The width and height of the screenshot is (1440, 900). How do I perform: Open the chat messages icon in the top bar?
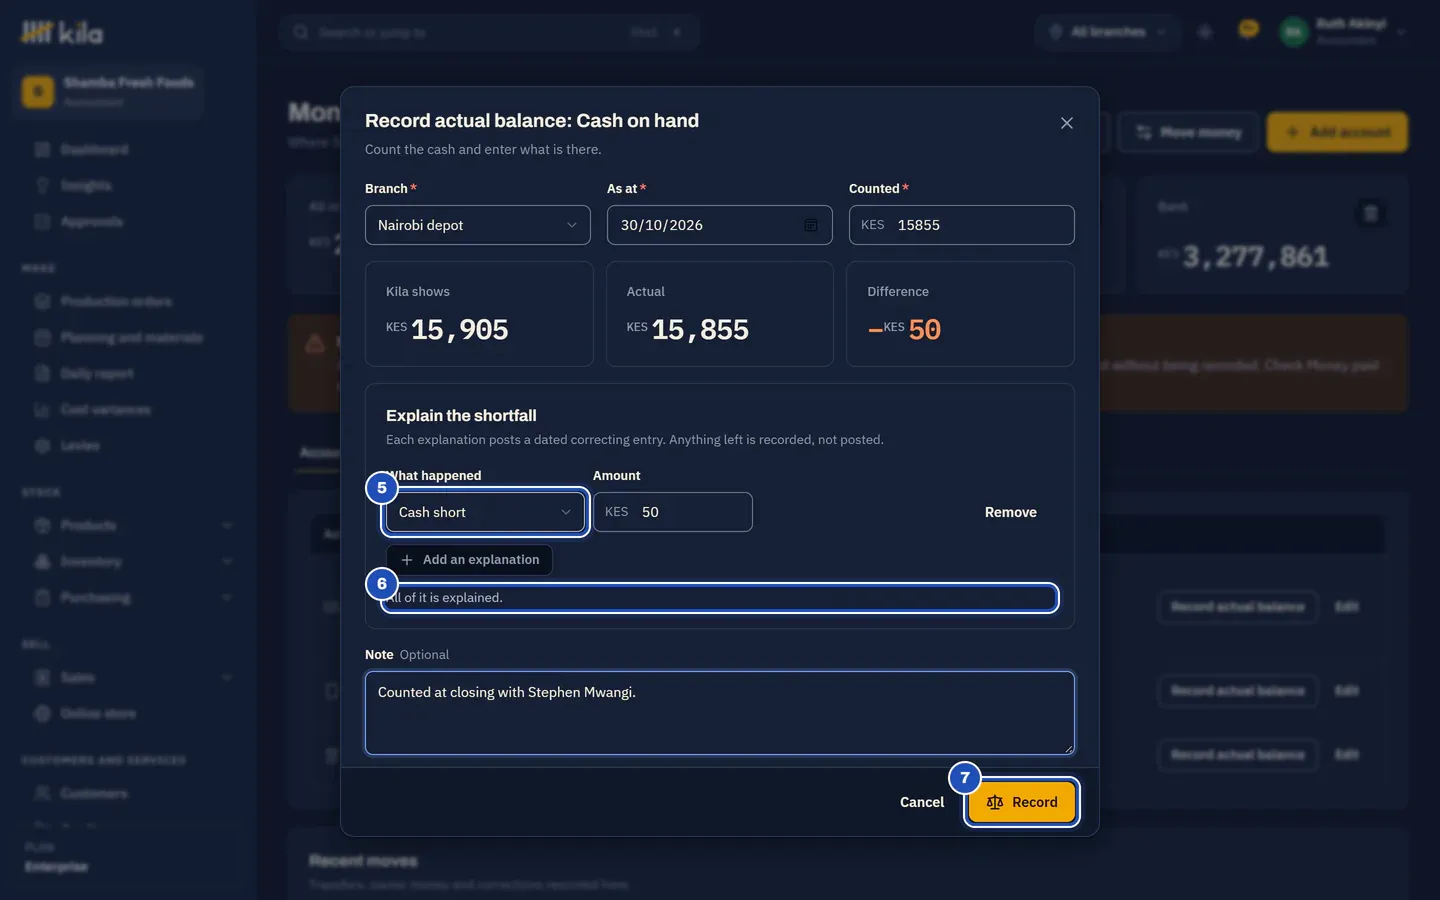[x=1248, y=30]
